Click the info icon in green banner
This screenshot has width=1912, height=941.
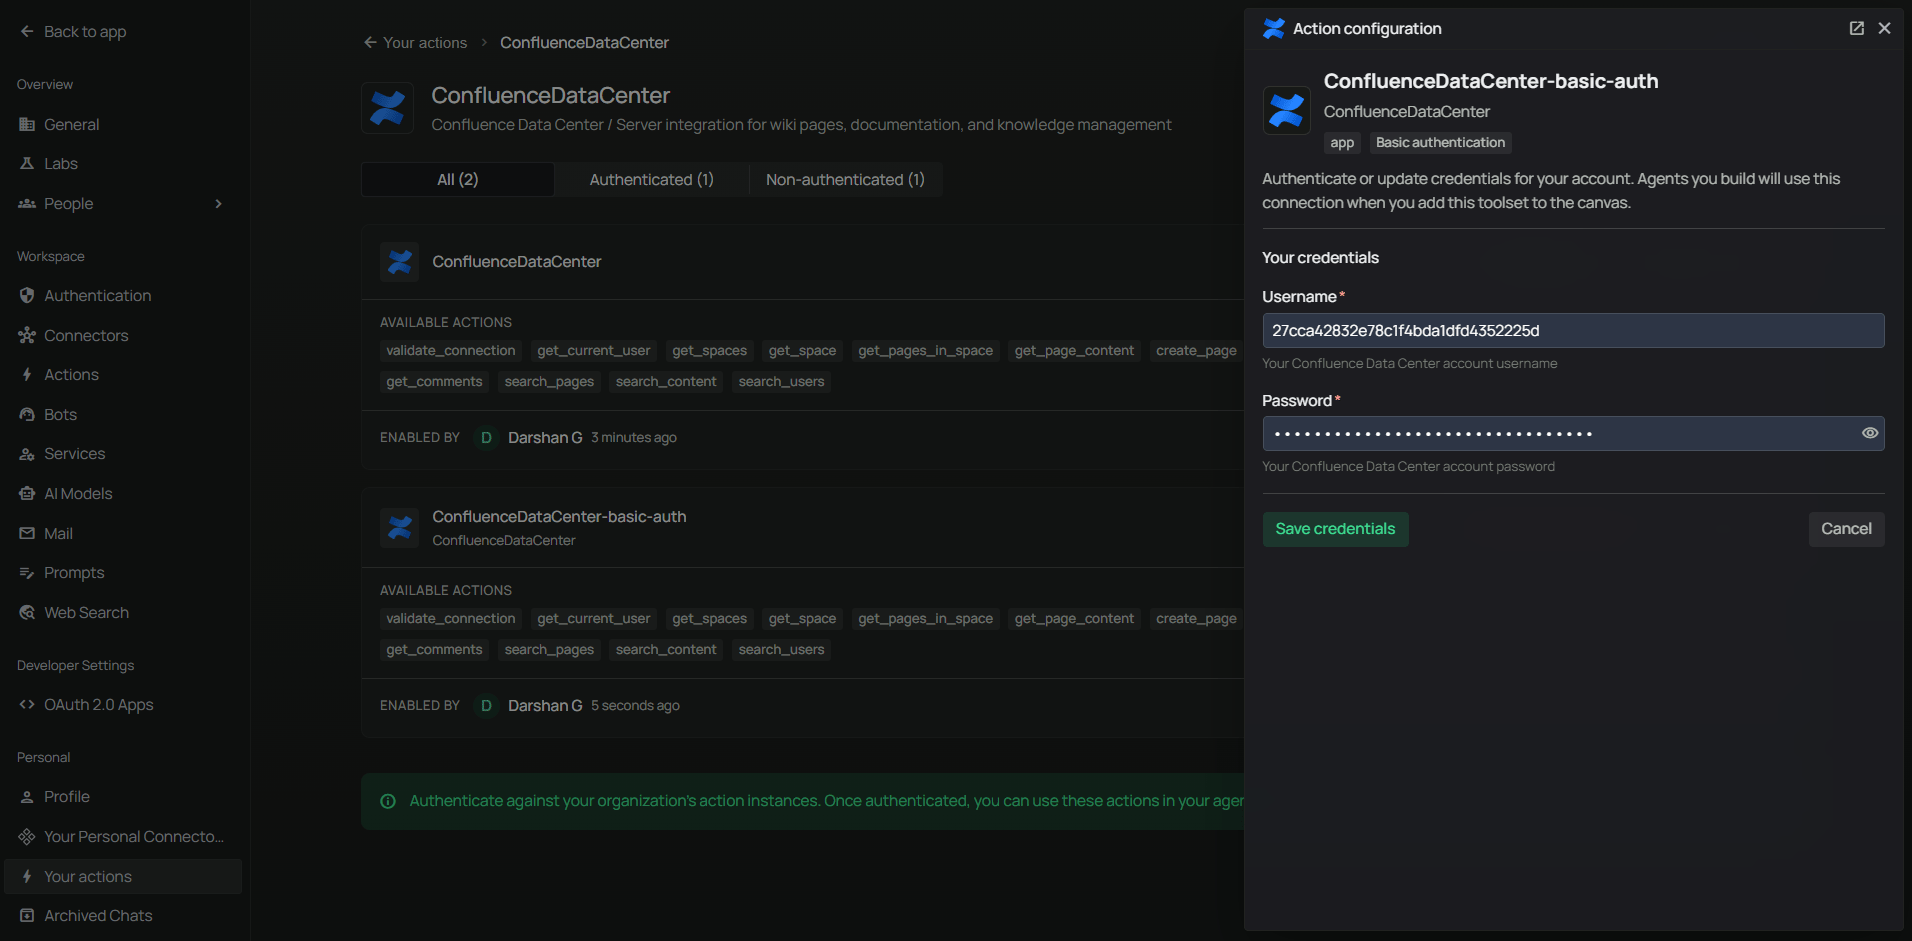click(388, 801)
